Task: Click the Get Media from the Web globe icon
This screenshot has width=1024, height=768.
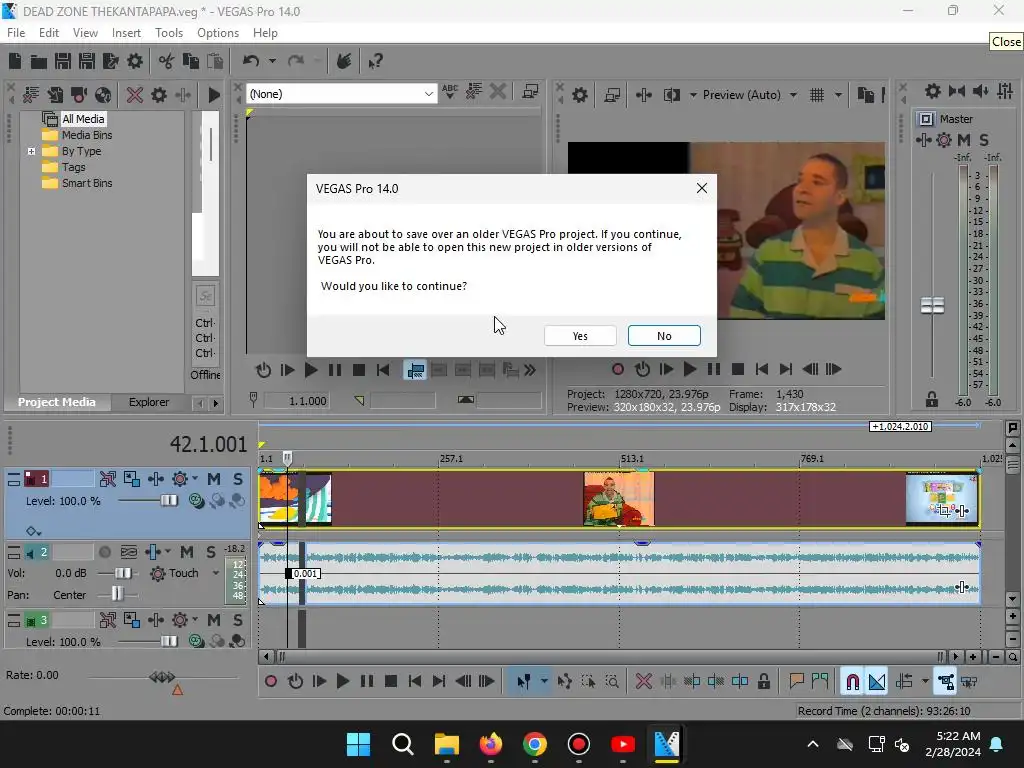Action: [103, 95]
